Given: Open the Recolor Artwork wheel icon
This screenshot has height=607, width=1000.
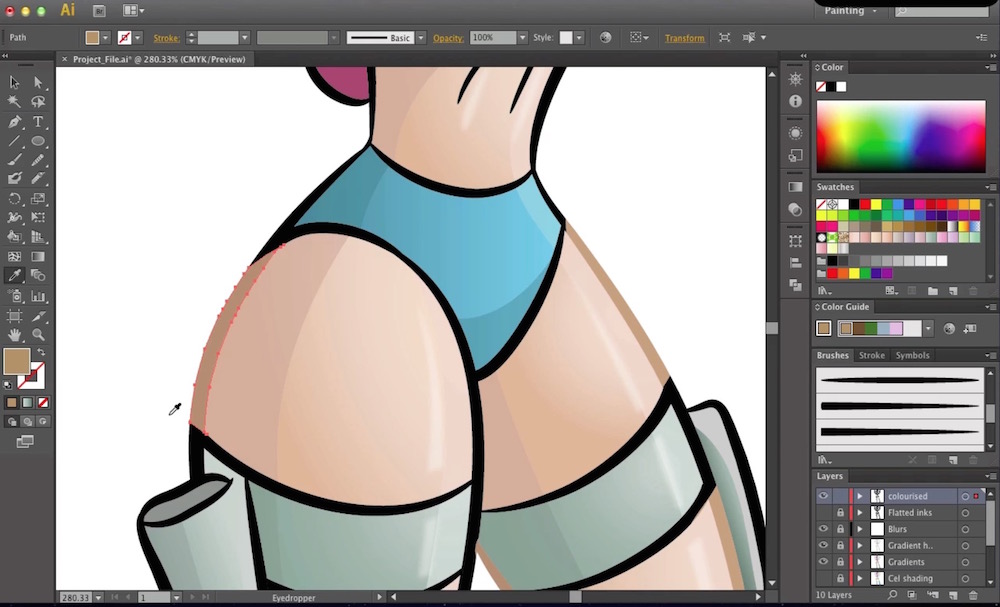Looking at the screenshot, I should click(x=605, y=38).
